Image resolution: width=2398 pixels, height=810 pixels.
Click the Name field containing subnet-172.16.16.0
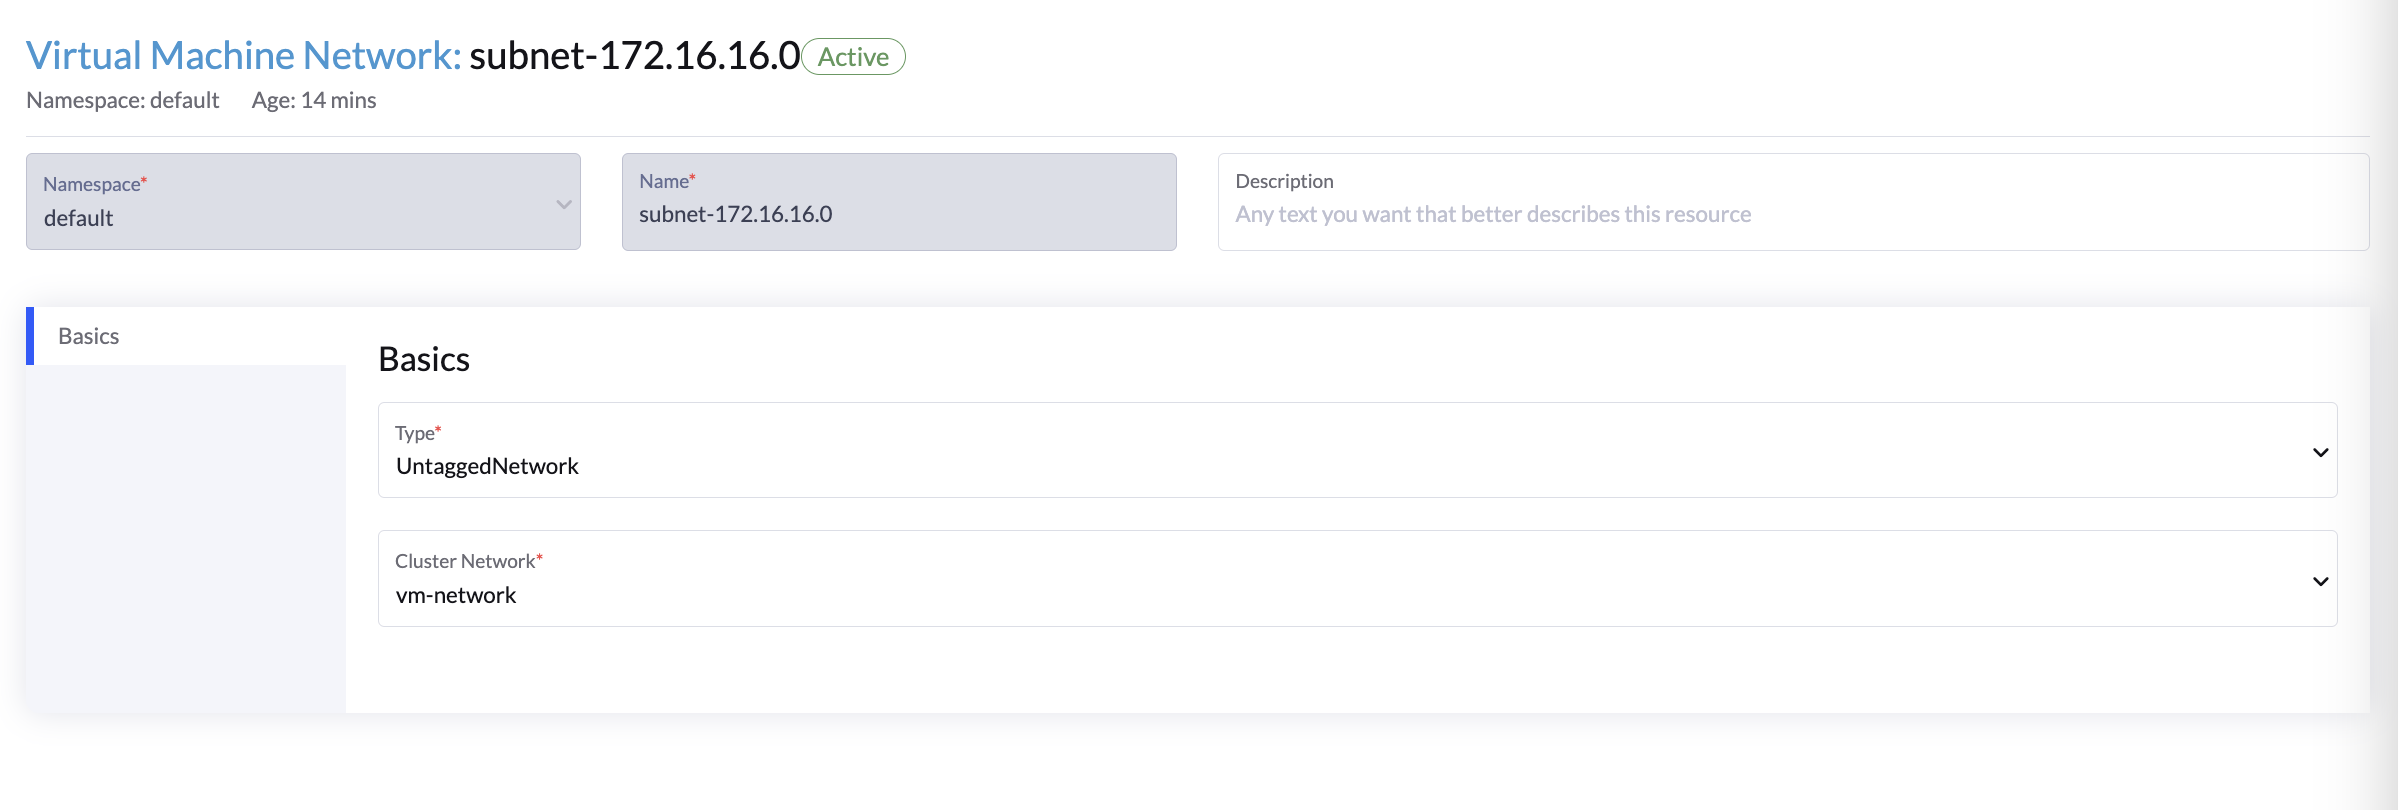[x=898, y=214]
